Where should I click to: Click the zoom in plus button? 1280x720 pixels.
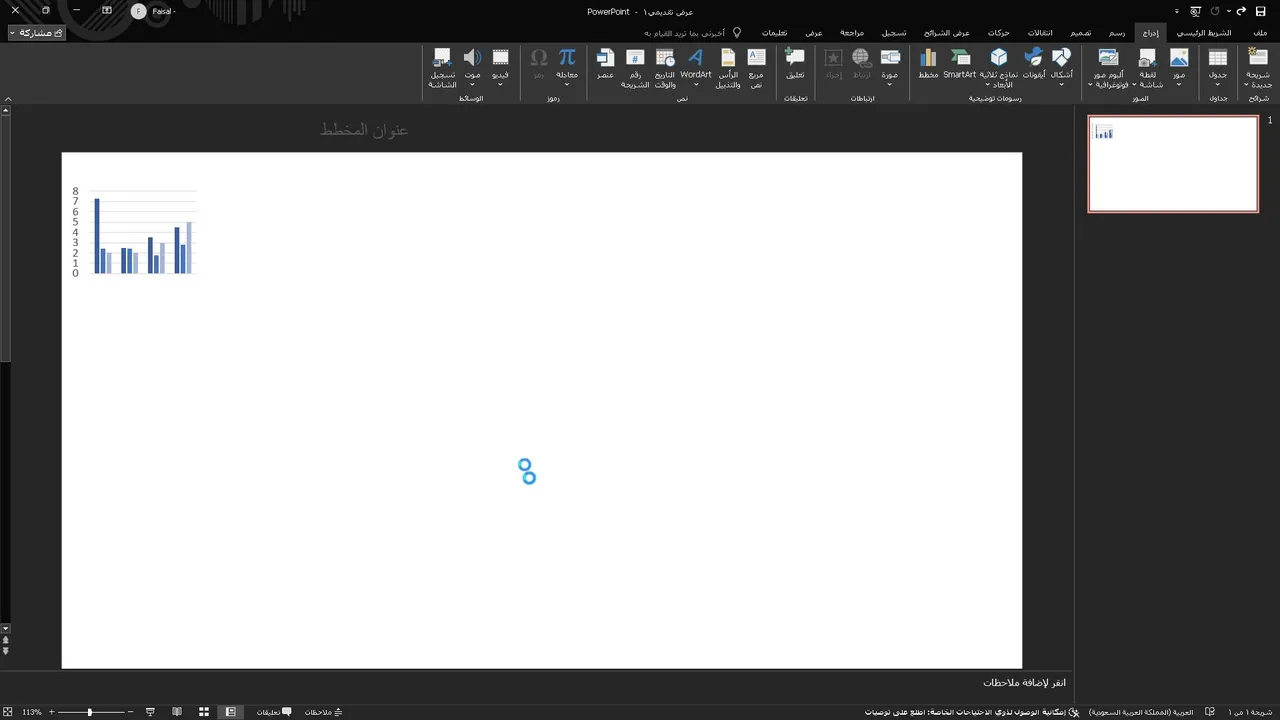click(x=51, y=712)
